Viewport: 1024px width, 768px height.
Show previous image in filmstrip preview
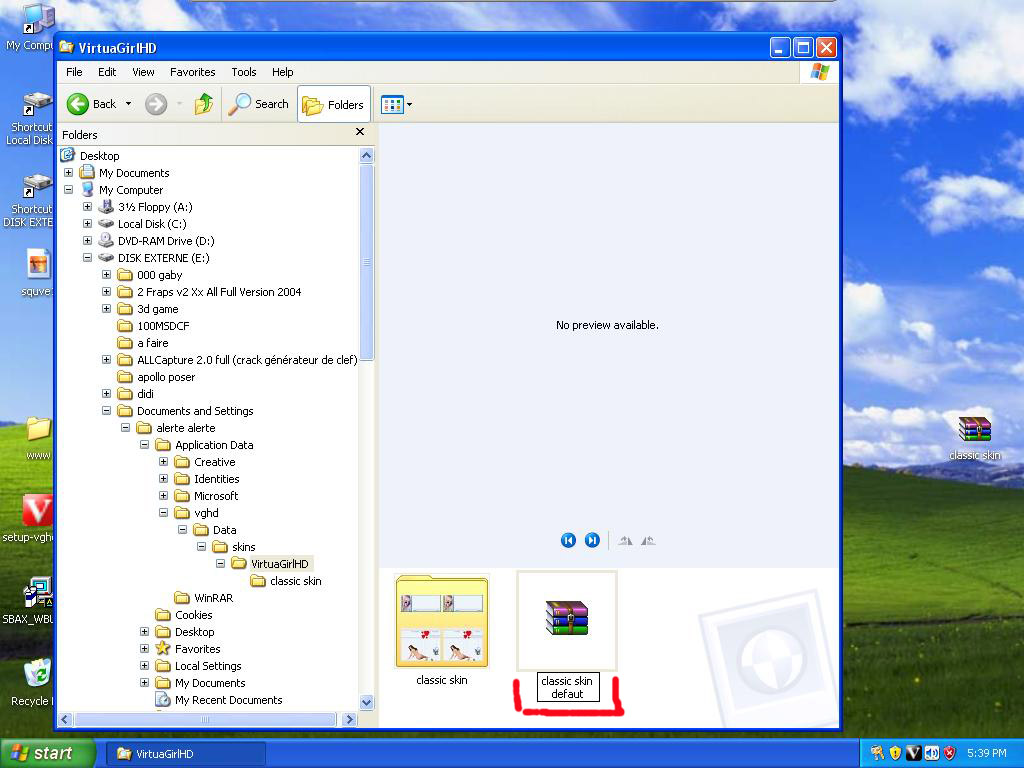click(x=568, y=540)
